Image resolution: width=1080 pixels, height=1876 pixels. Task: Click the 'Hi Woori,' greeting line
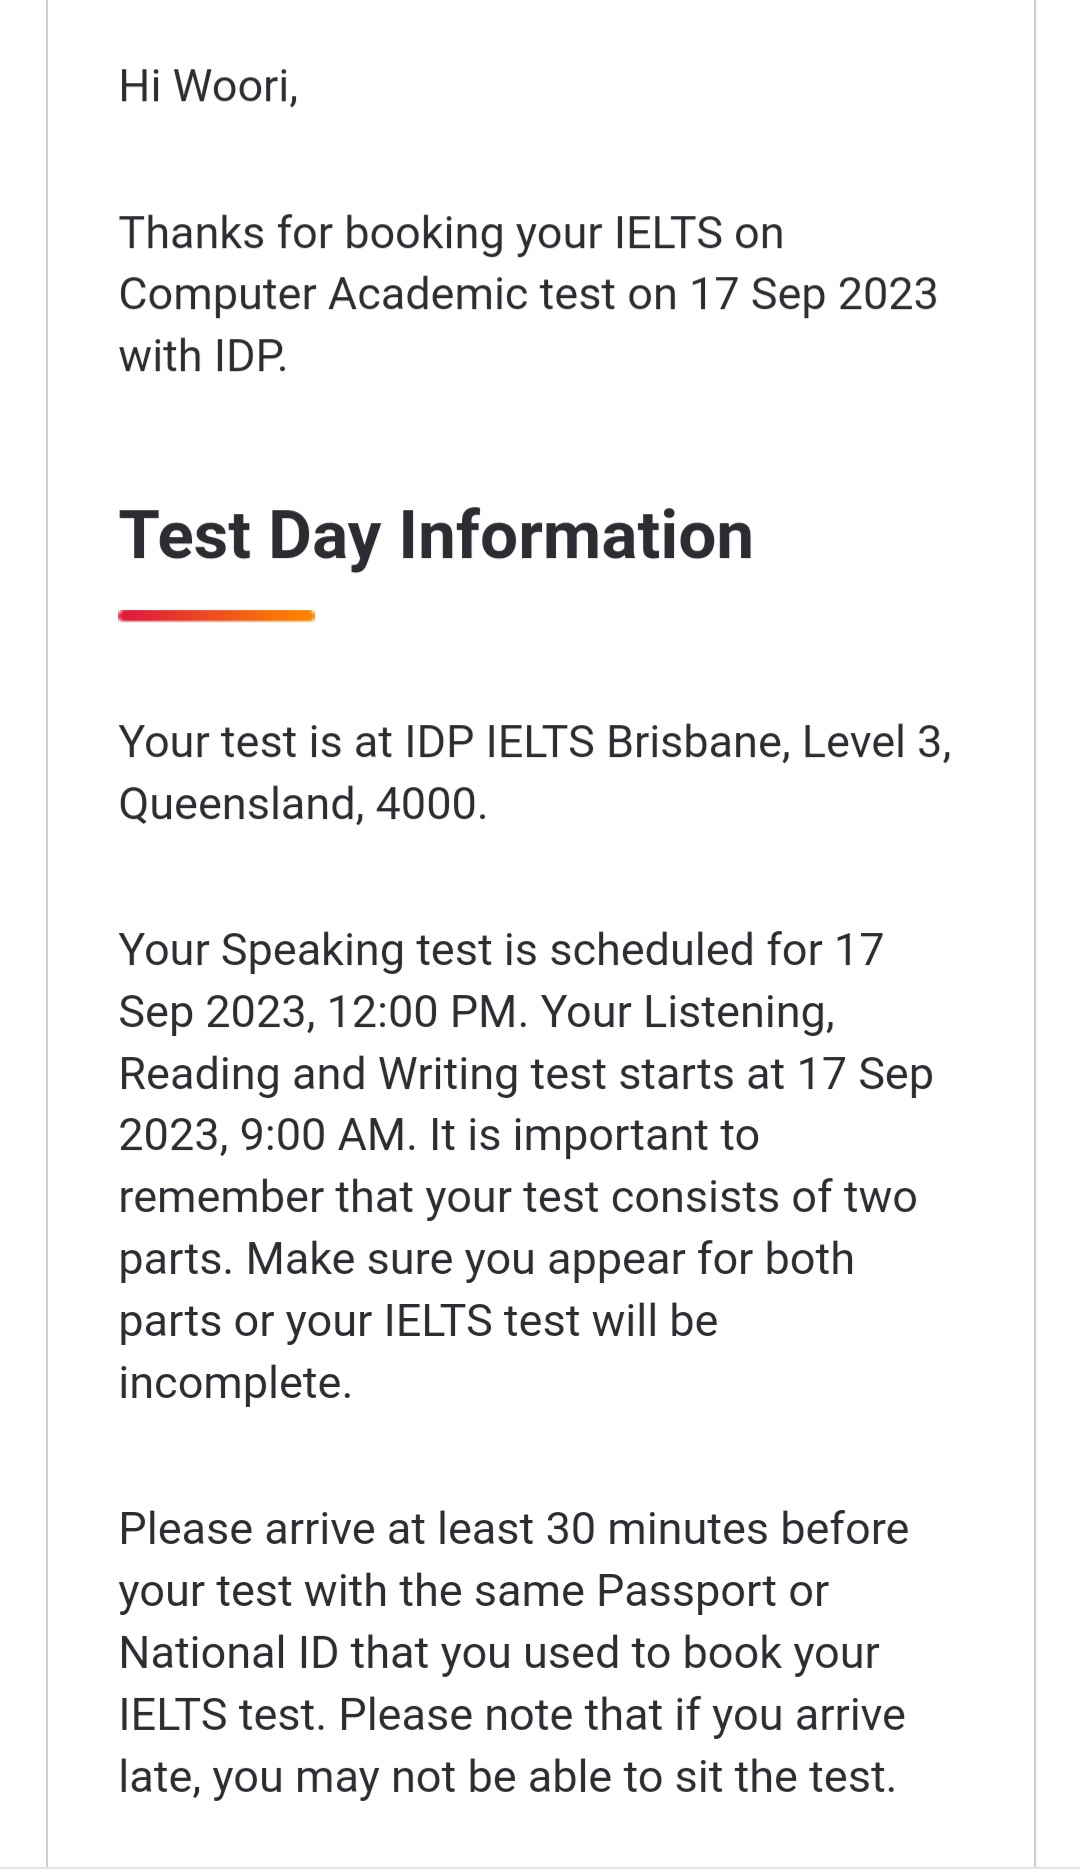(x=209, y=87)
